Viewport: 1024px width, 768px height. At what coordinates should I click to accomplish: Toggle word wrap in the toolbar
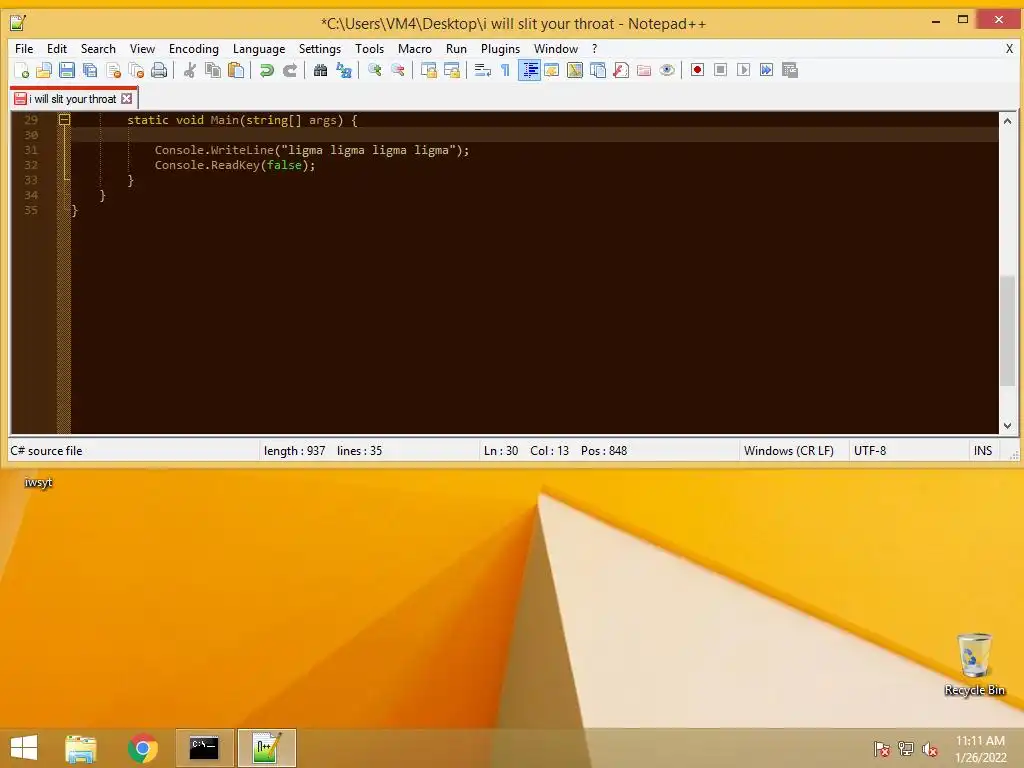(x=483, y=70)
